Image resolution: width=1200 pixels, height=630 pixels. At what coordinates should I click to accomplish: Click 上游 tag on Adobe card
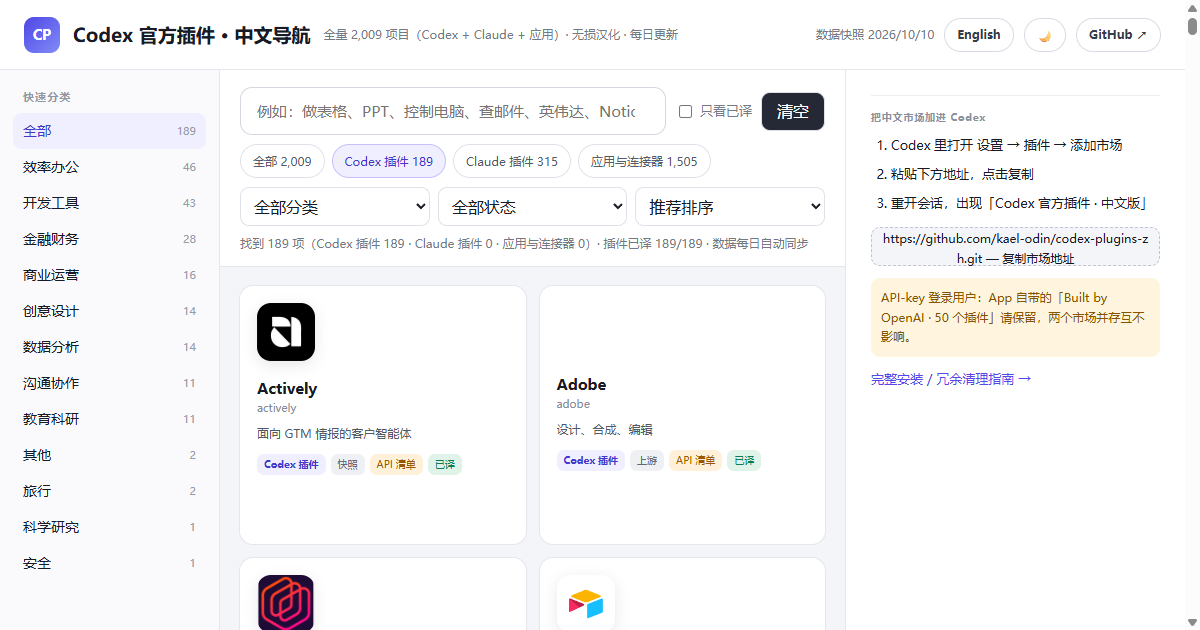click(x=647, y=460)
